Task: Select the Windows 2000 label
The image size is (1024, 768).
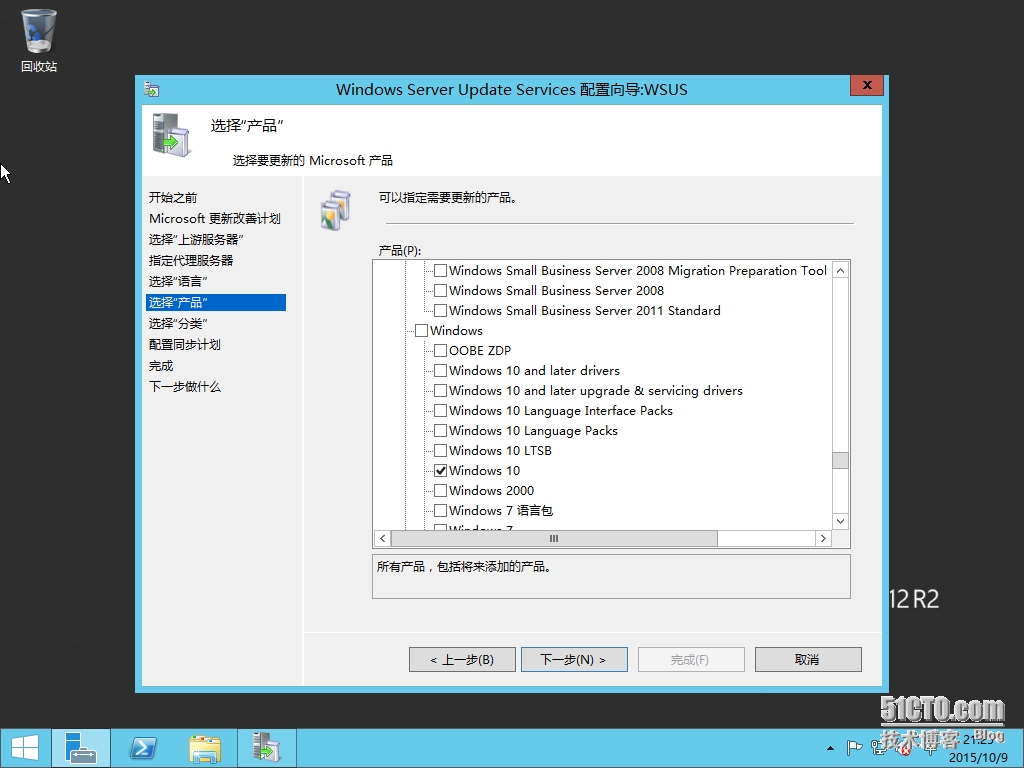Action: point(491,490)
